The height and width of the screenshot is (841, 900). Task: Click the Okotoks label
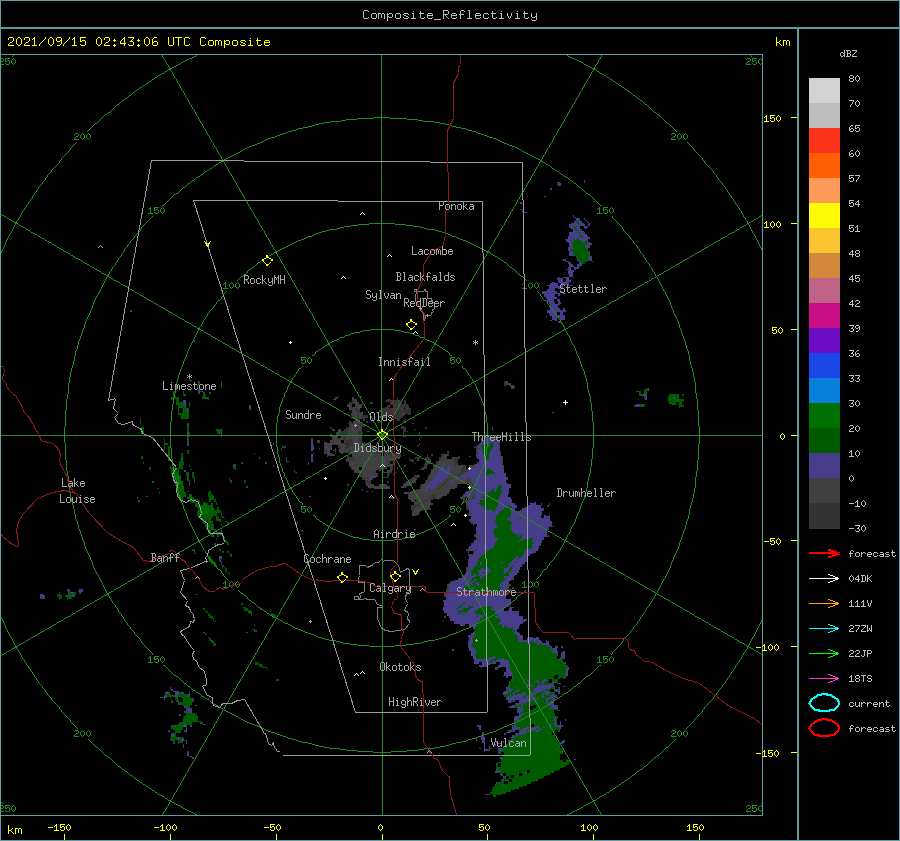pos(400,667)
